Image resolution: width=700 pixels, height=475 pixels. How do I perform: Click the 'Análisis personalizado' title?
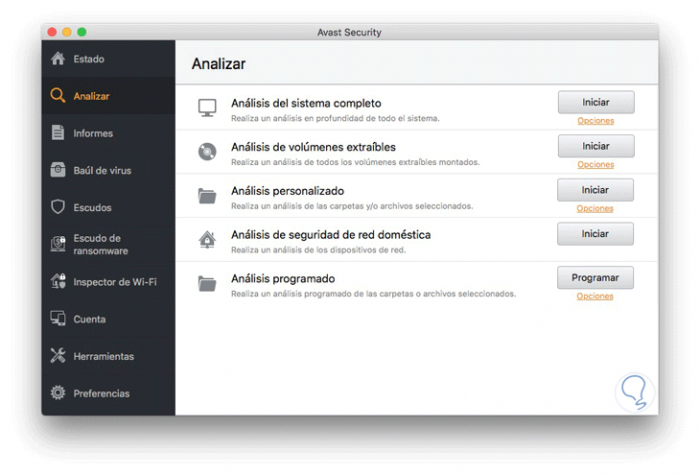[x=288, y=191]
